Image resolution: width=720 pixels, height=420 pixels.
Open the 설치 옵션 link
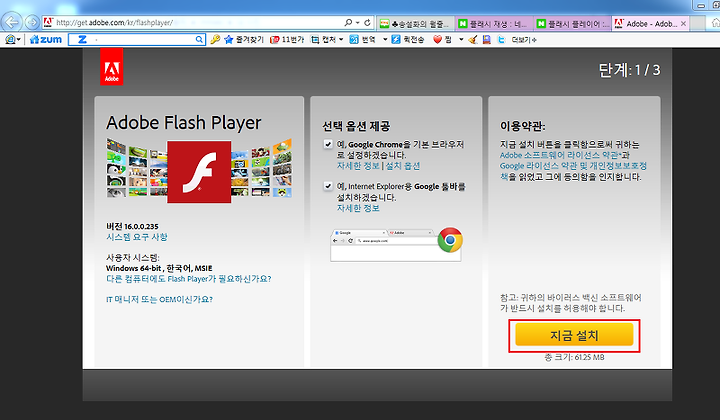pyautogui.click(x=402, y=166)
